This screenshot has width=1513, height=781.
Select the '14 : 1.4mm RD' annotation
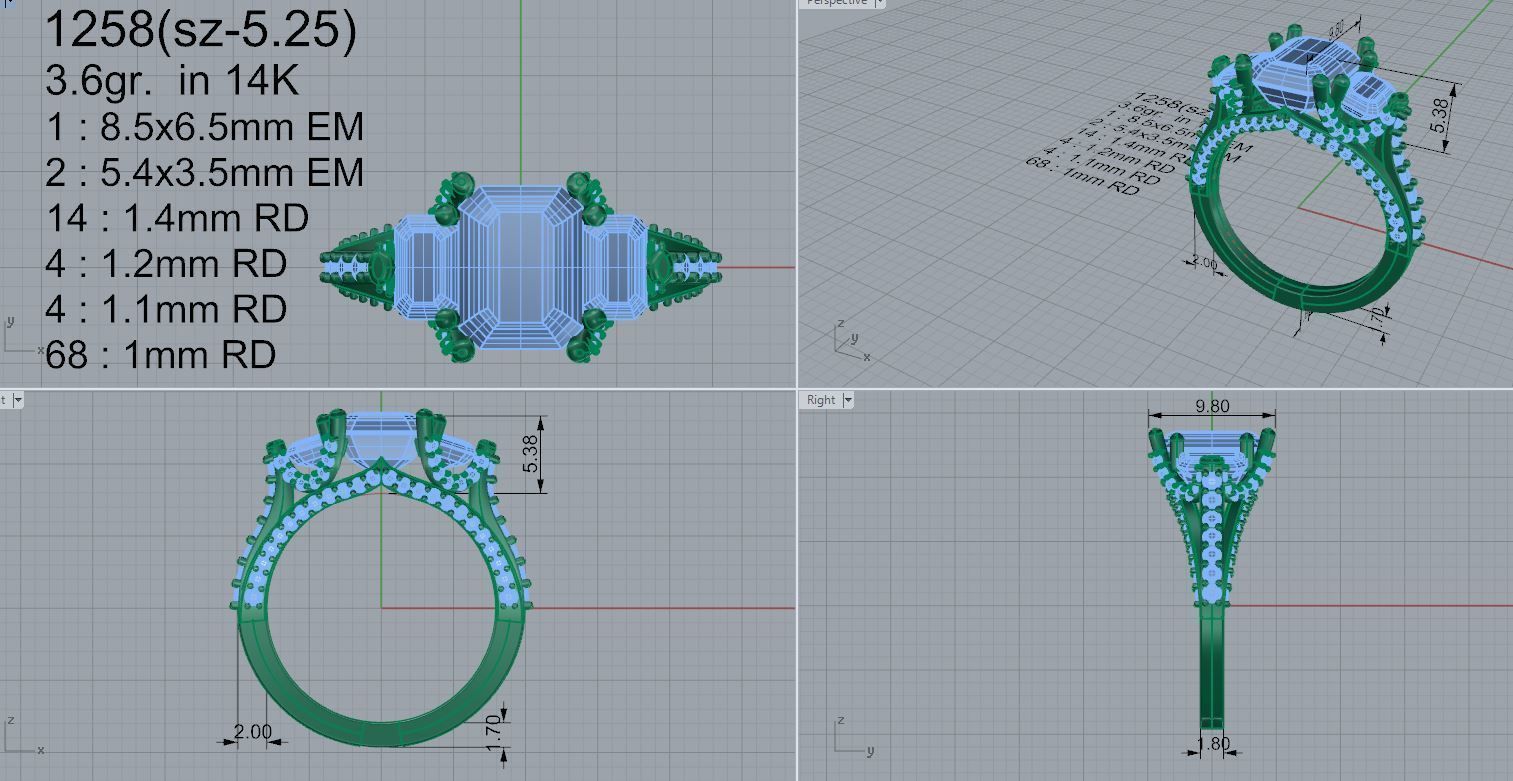177,217
